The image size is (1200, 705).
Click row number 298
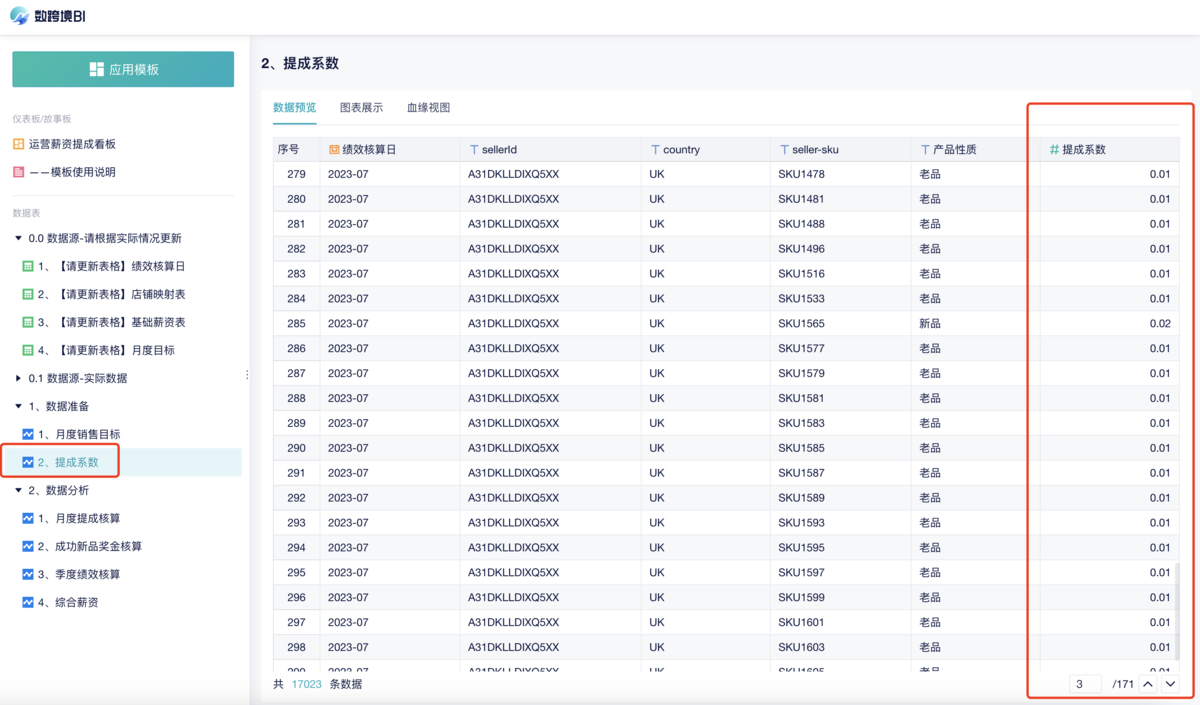point(296,647)
